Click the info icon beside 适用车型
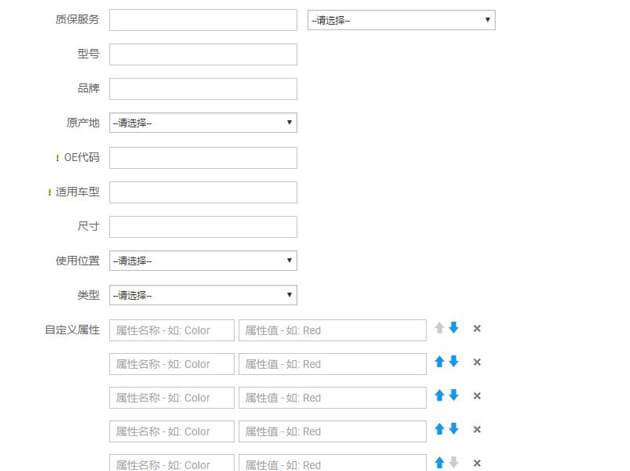The height and width of the screenshot is (471, 630). point(49,192)
